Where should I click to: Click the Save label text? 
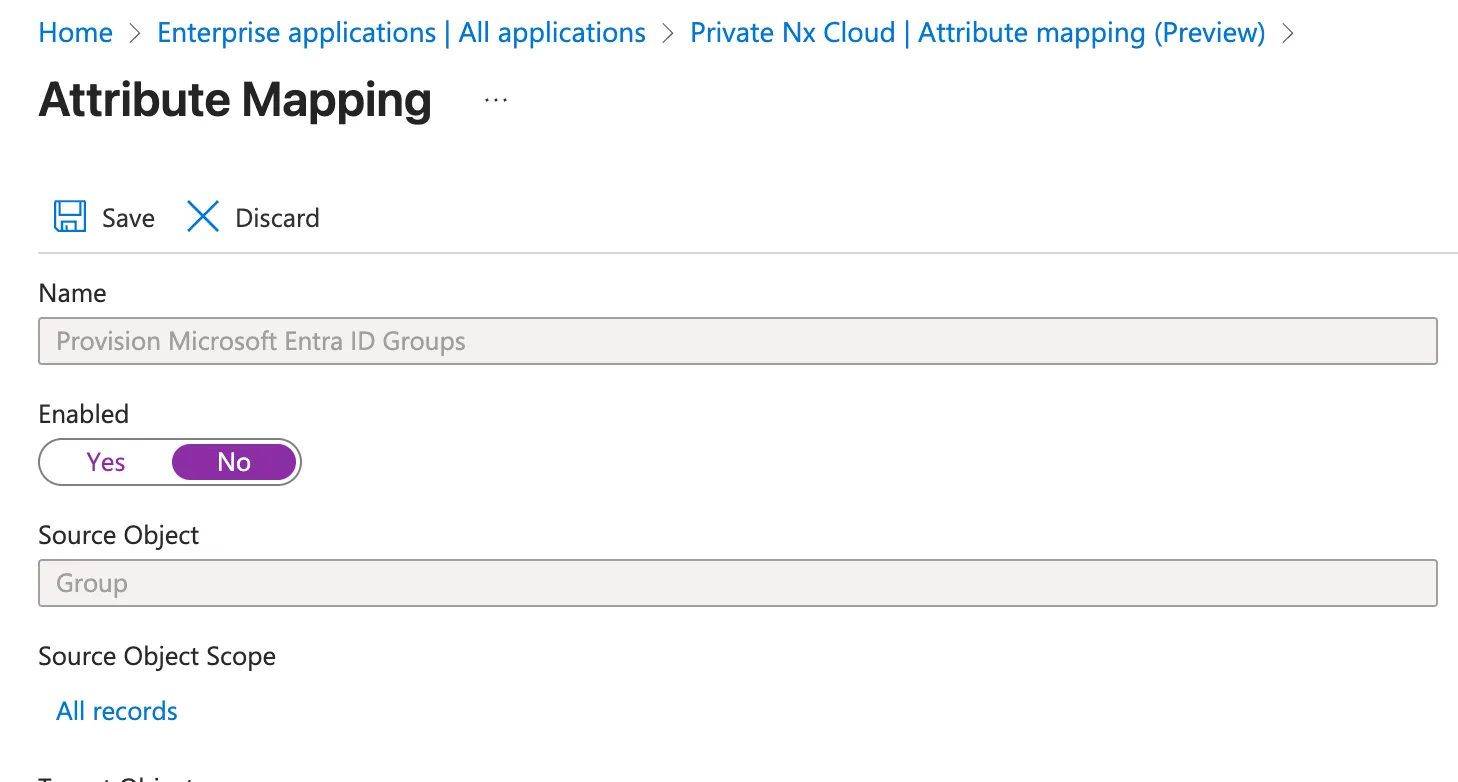(x=128, y=218)
